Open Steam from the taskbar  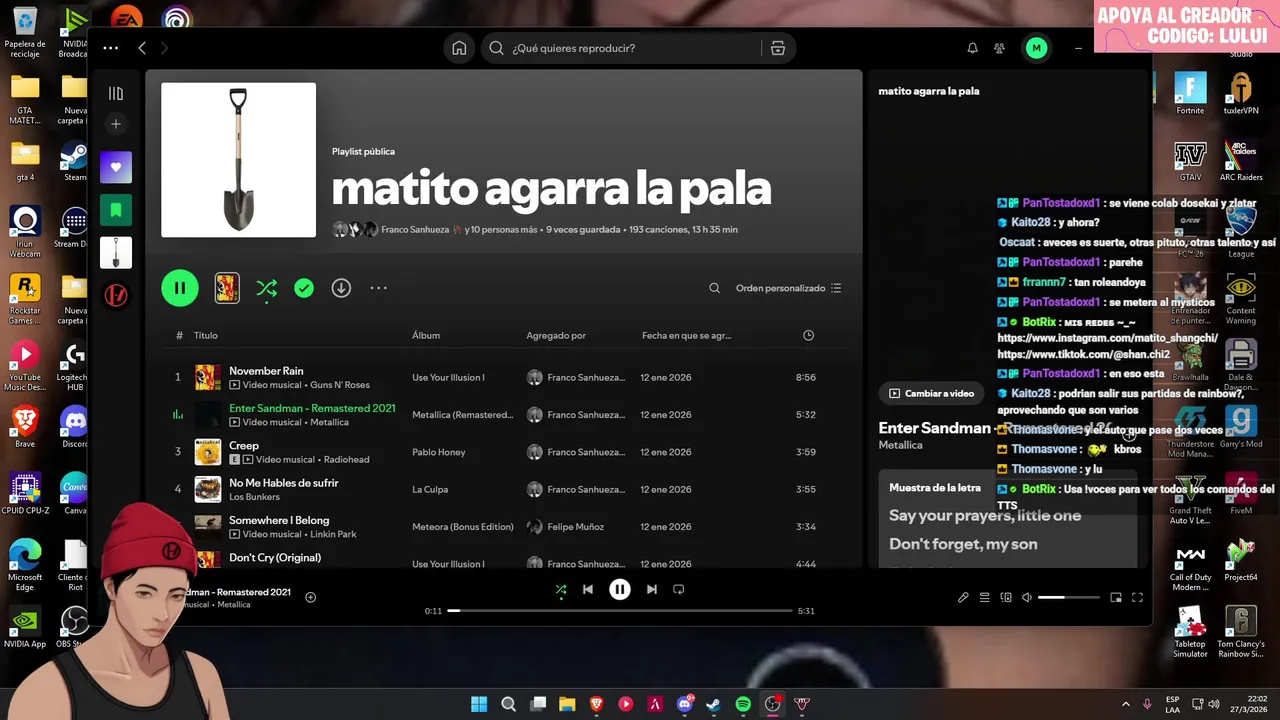click(713, 704)
